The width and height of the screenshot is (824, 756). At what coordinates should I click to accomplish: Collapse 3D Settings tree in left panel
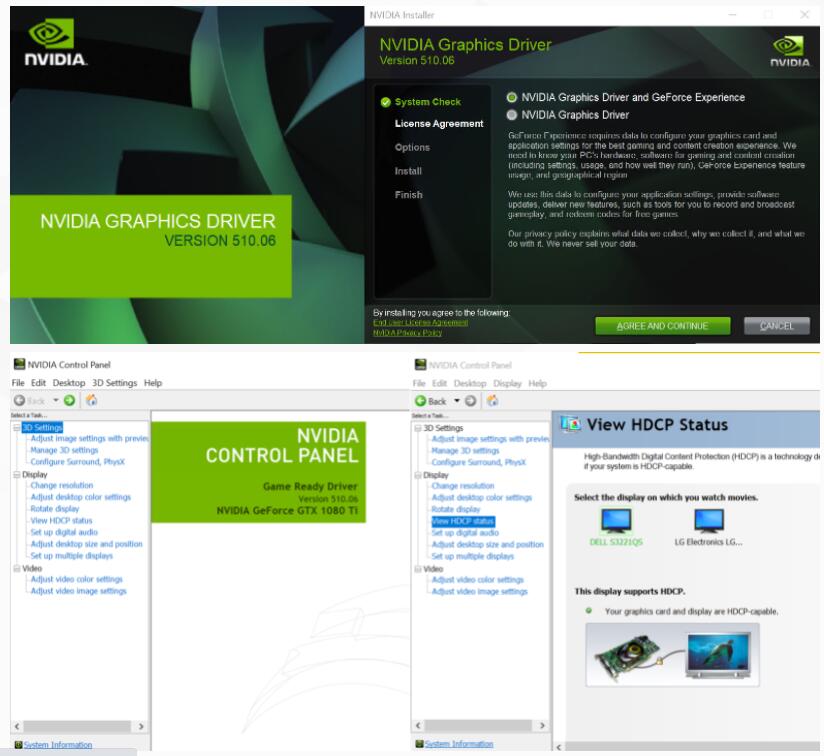pos(16,428)
